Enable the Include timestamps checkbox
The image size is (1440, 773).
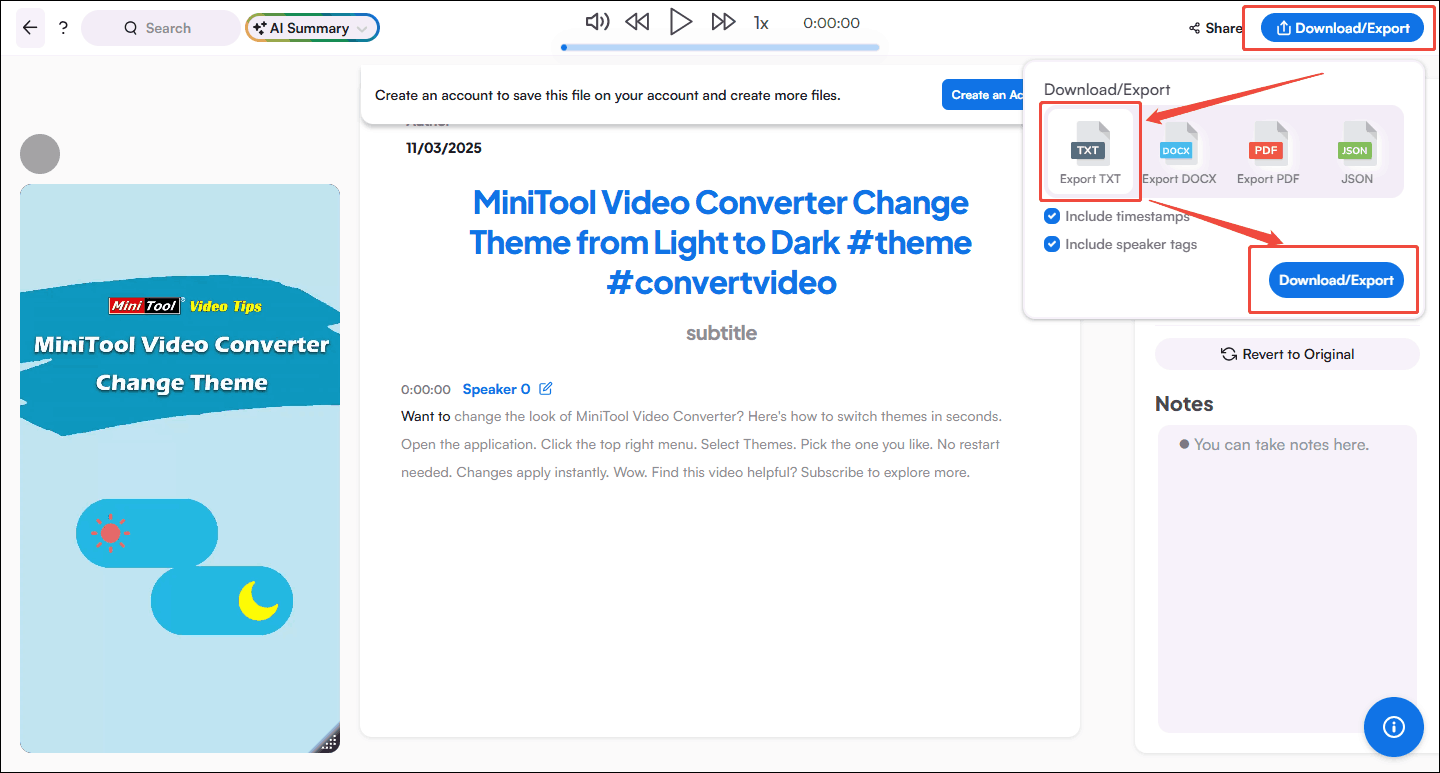point(1052,215)
